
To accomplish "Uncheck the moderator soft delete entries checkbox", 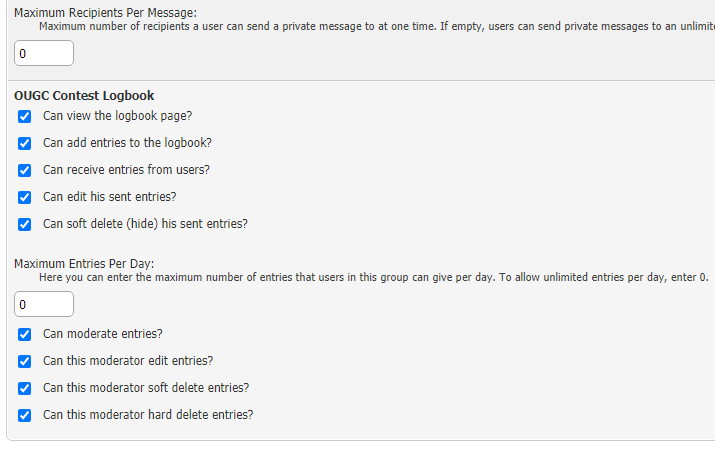I will tap(25, 388).
